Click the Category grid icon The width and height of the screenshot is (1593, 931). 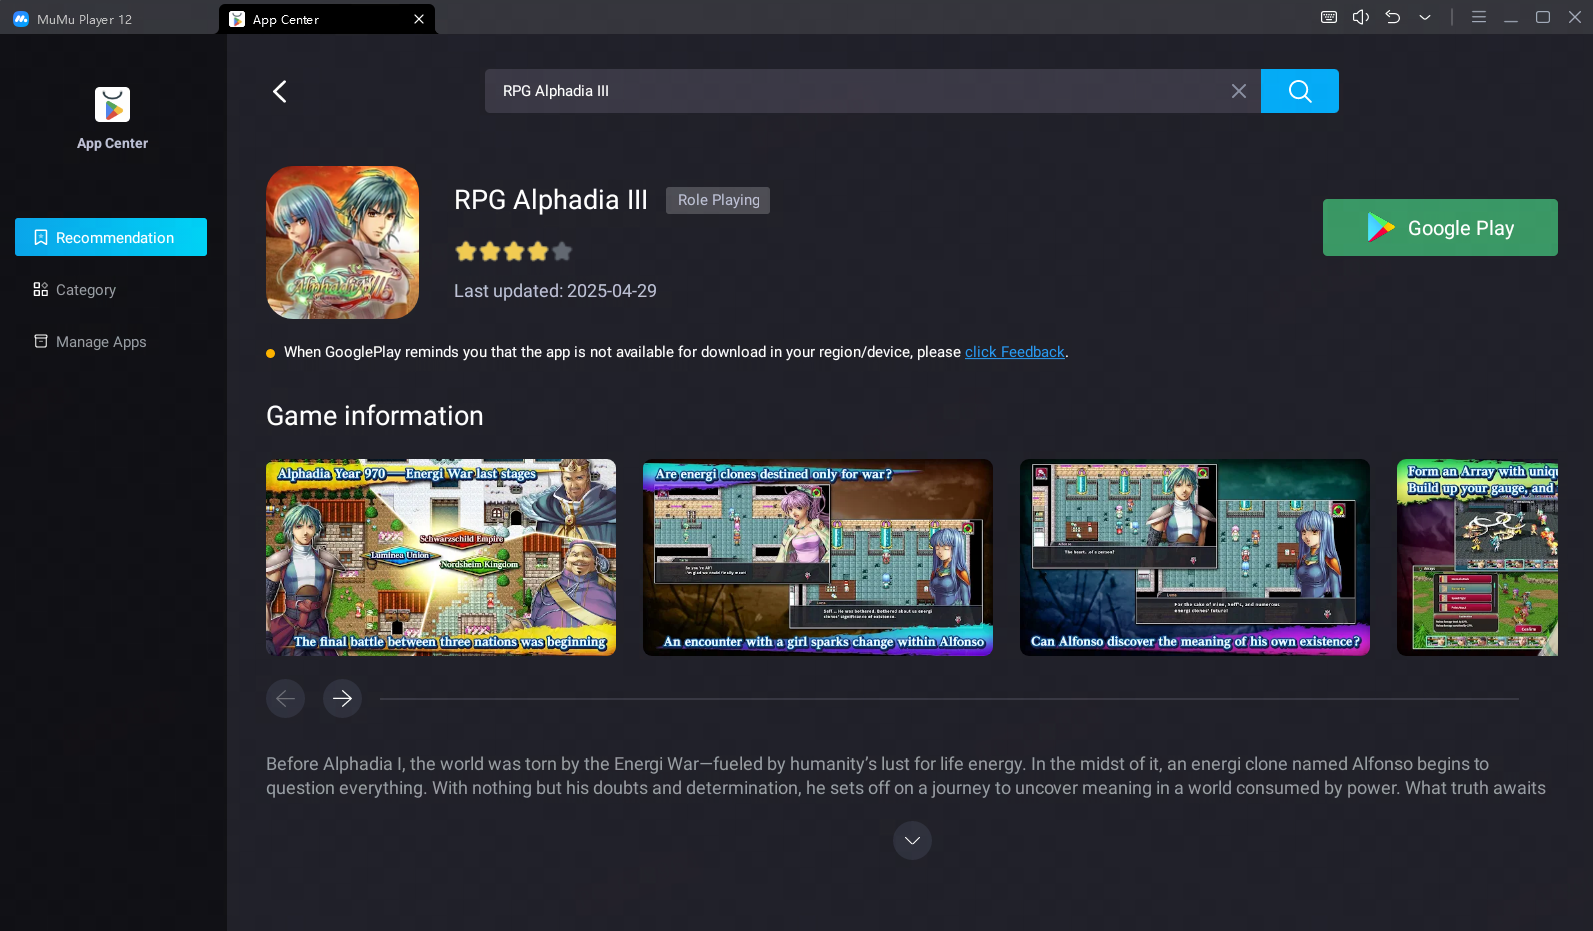[41, 289]
